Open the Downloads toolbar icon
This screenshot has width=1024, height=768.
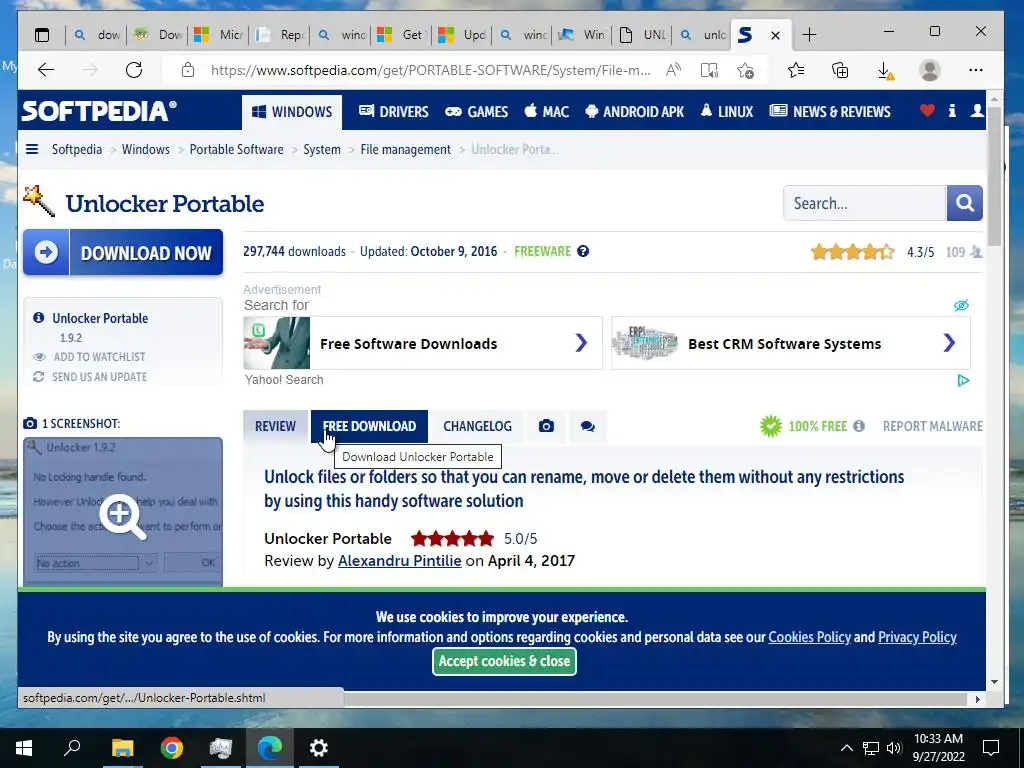point(885,71)
